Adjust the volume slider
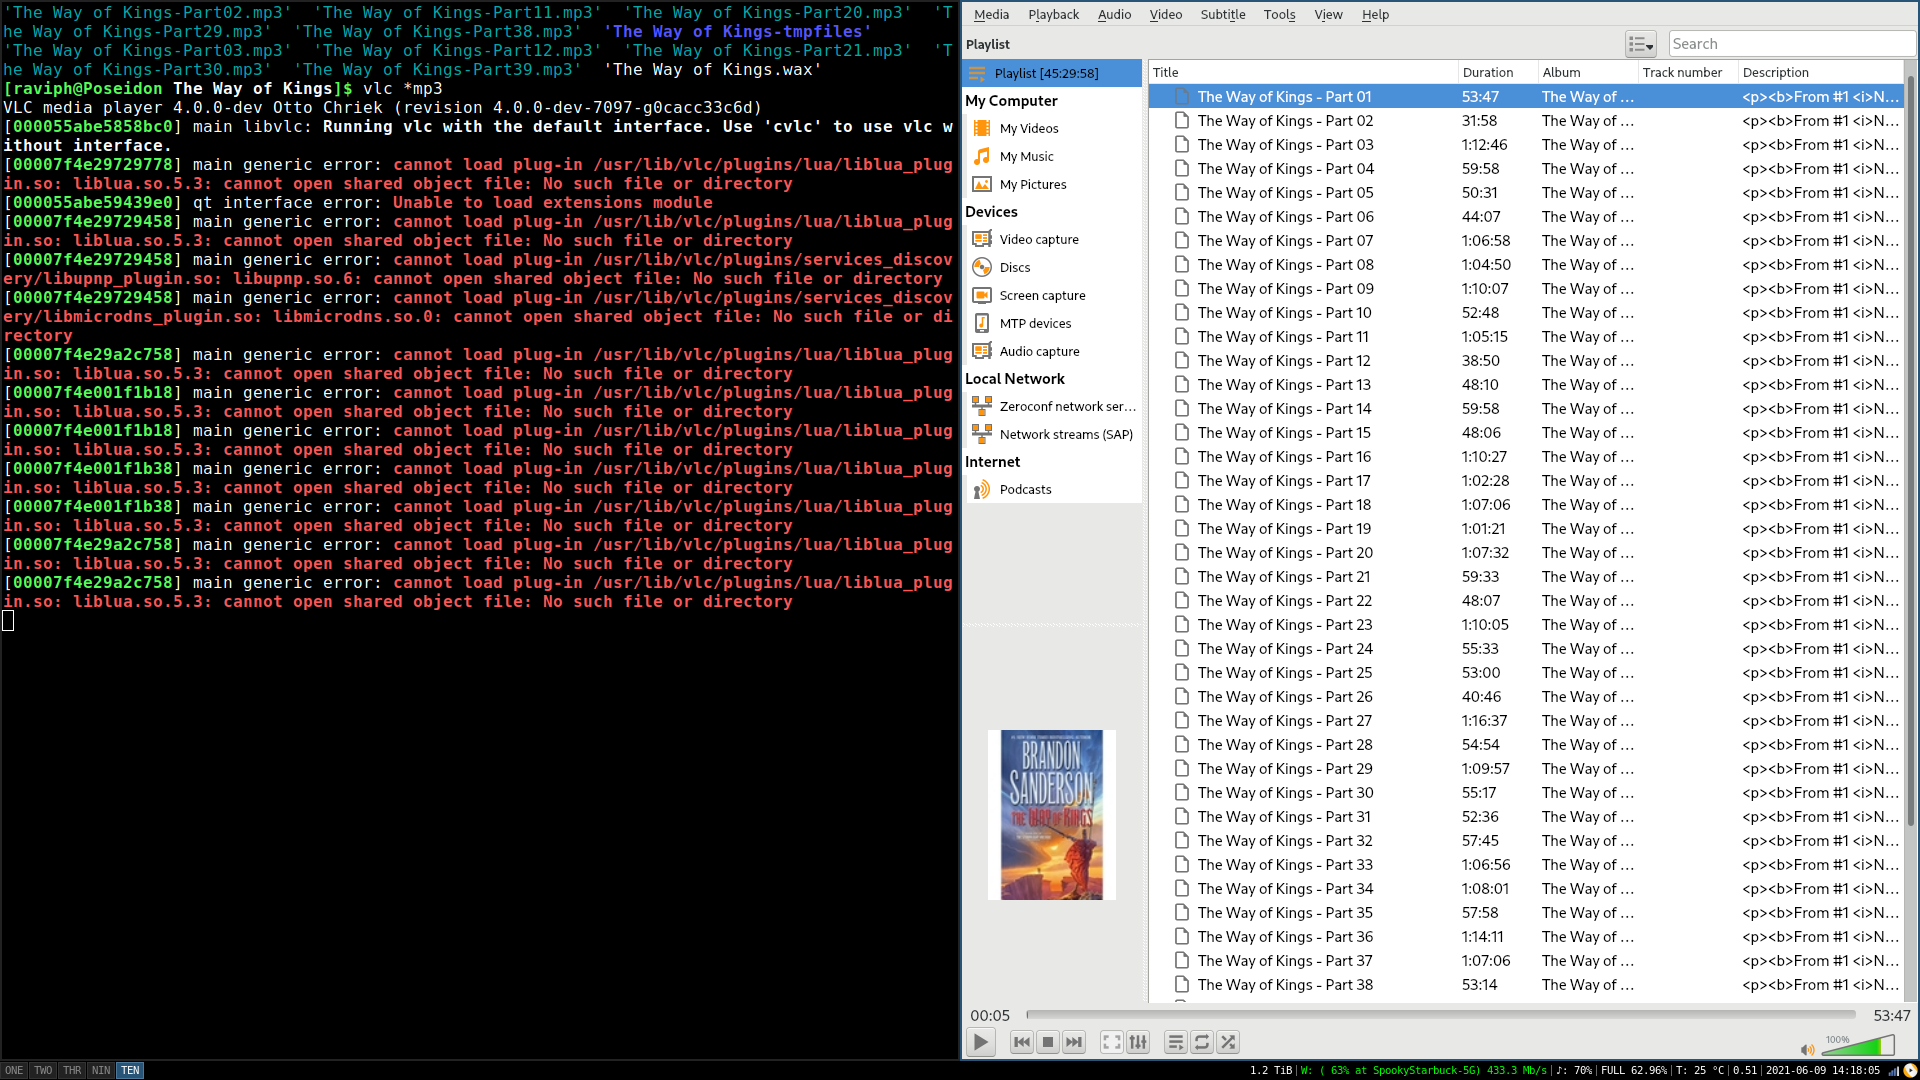 [x=1858, y=1047]
